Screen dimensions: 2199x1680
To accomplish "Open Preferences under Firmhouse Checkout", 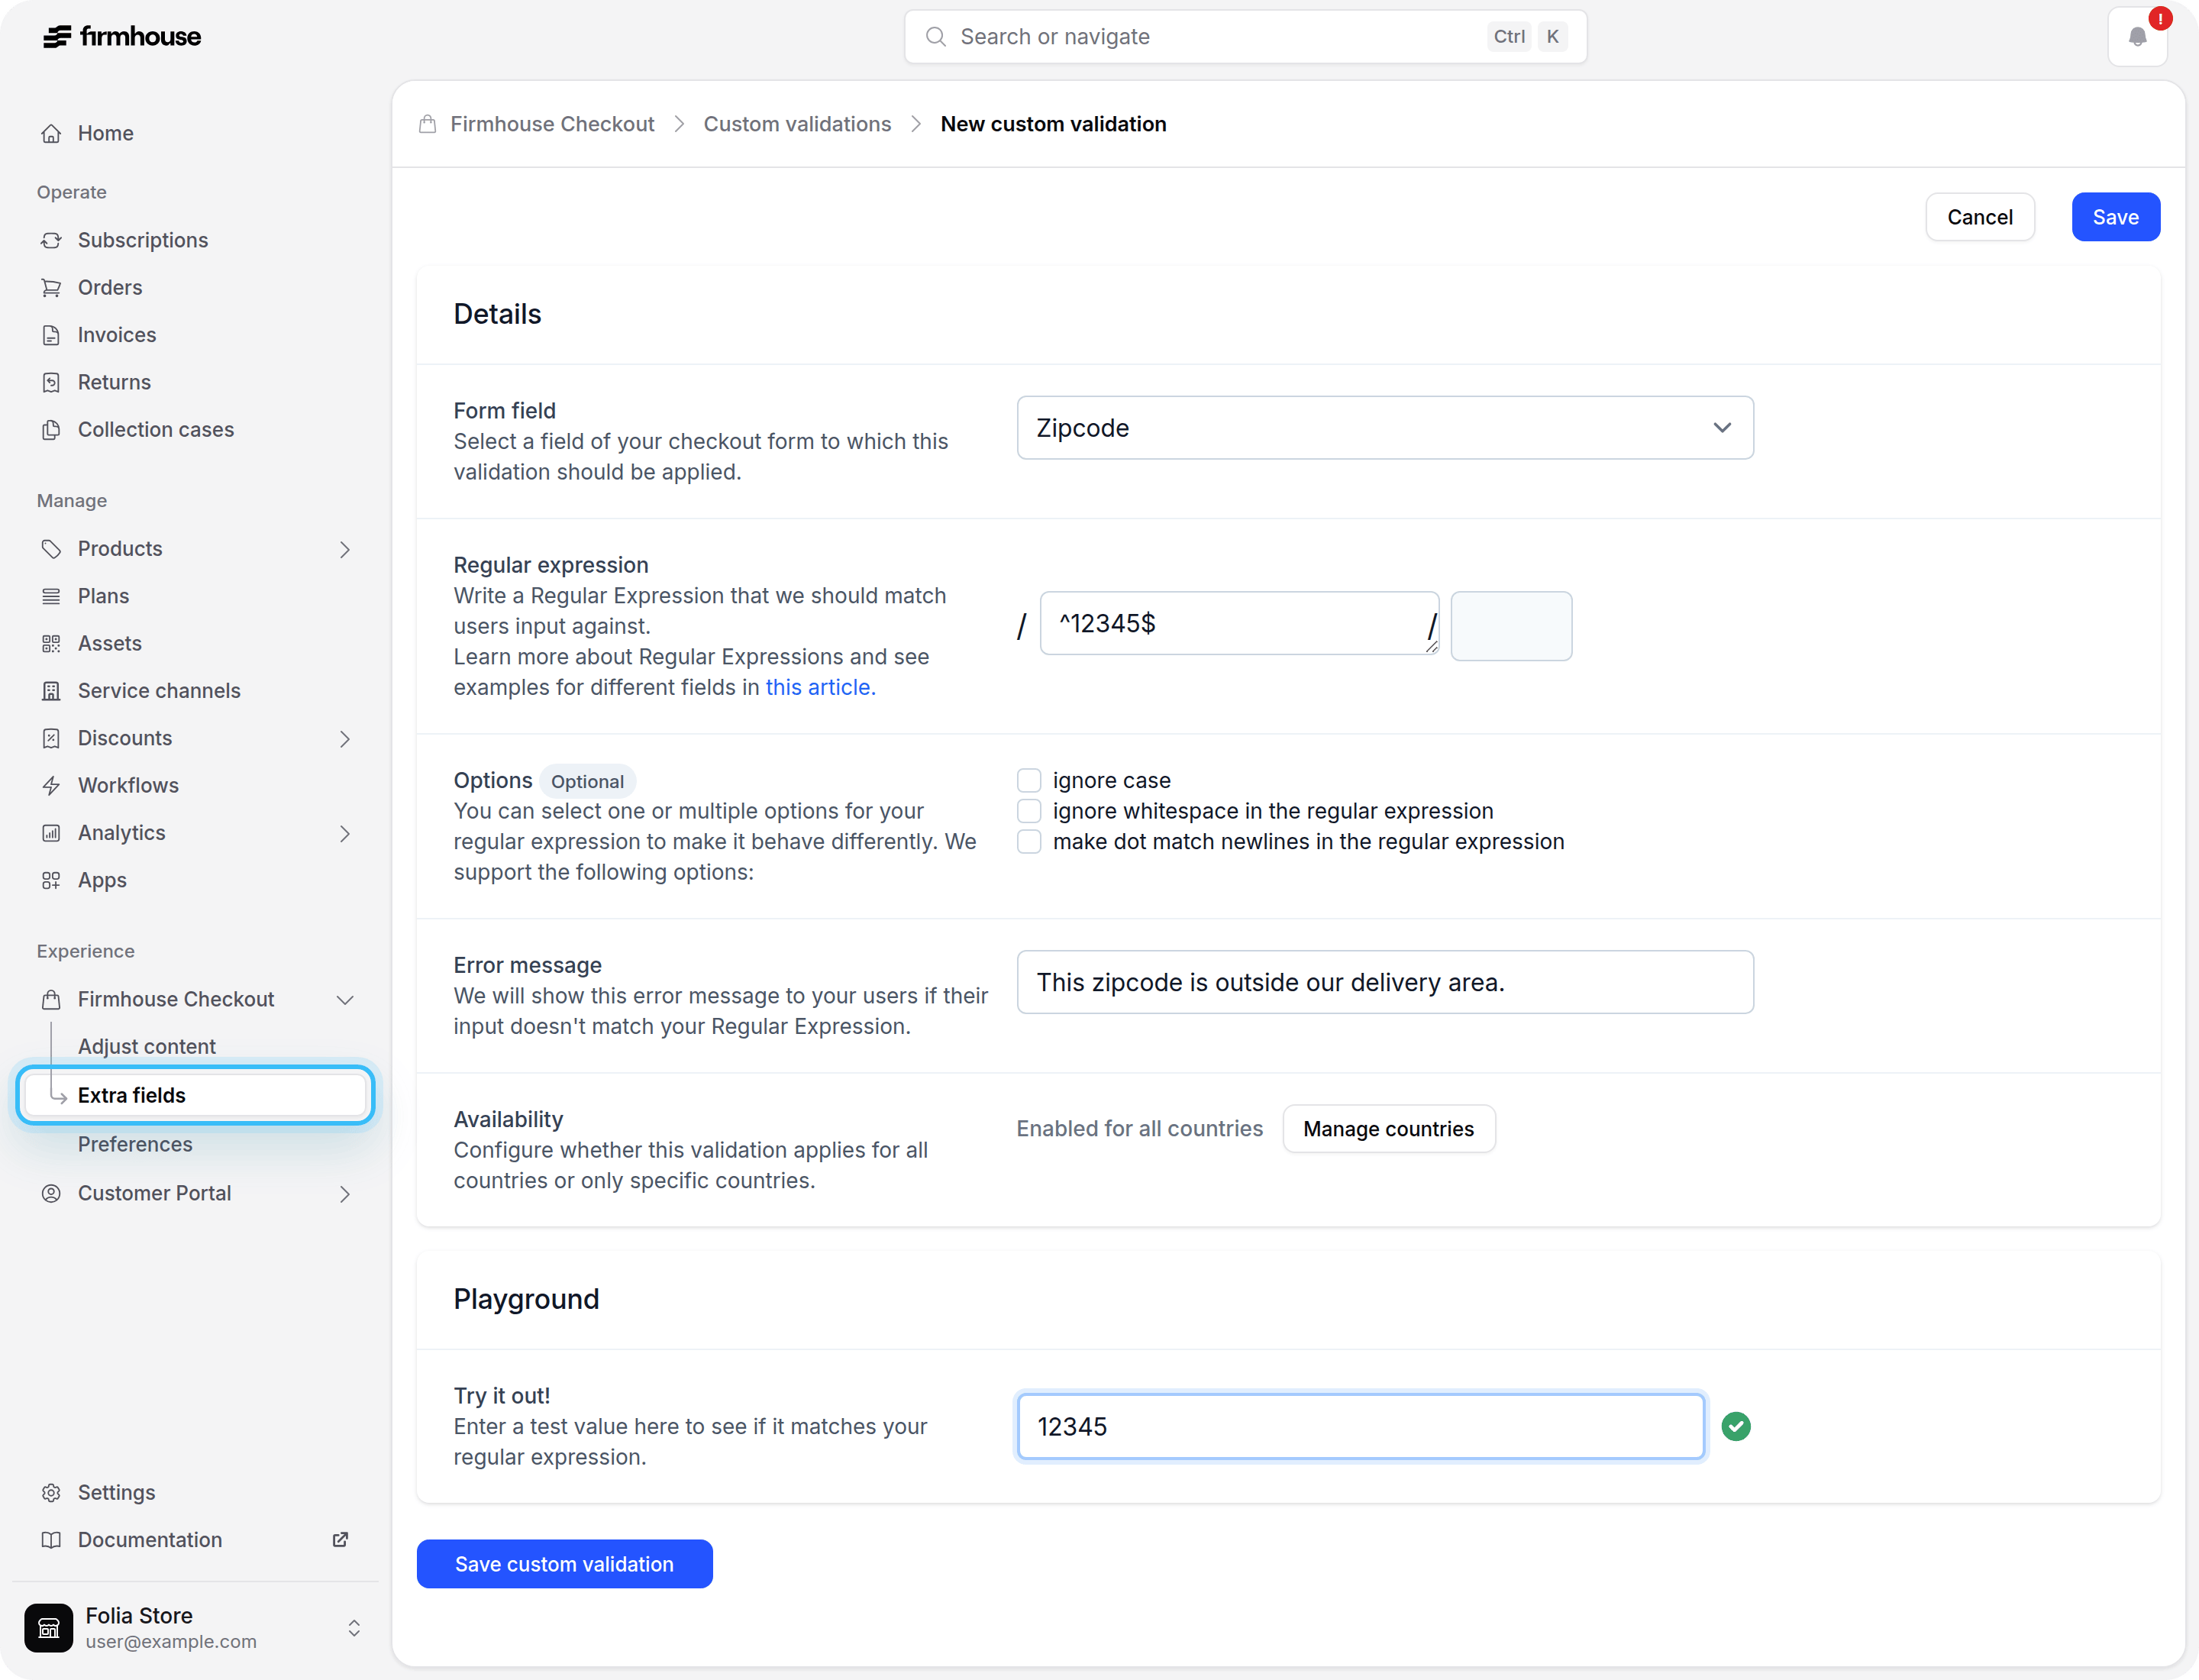I will [135, 1144].
